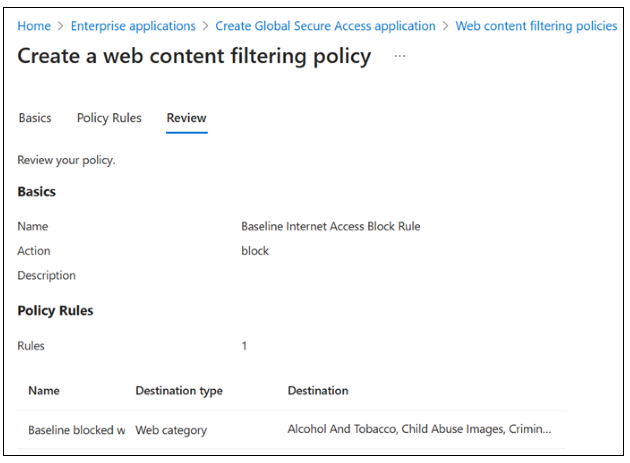Click the Rules count value 1

(x=244, y=346)
